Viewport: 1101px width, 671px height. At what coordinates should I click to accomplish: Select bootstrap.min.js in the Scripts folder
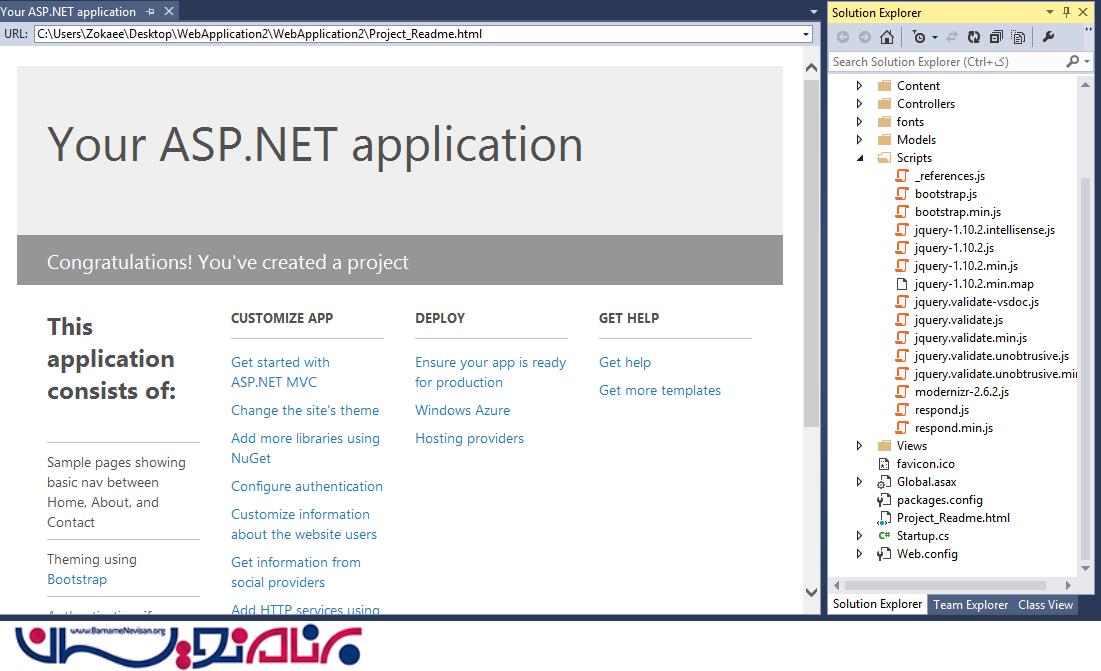point(957,212)
